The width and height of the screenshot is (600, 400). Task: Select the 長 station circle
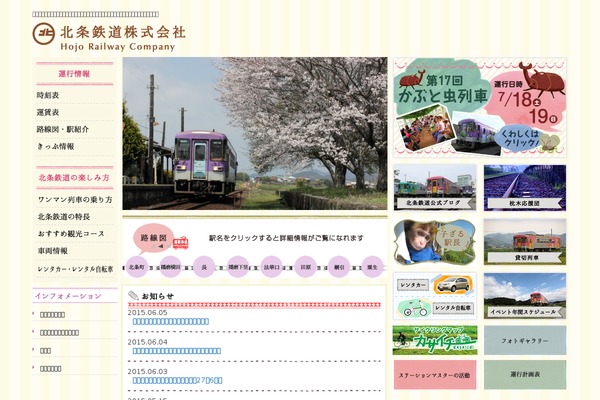pos(204,267)
